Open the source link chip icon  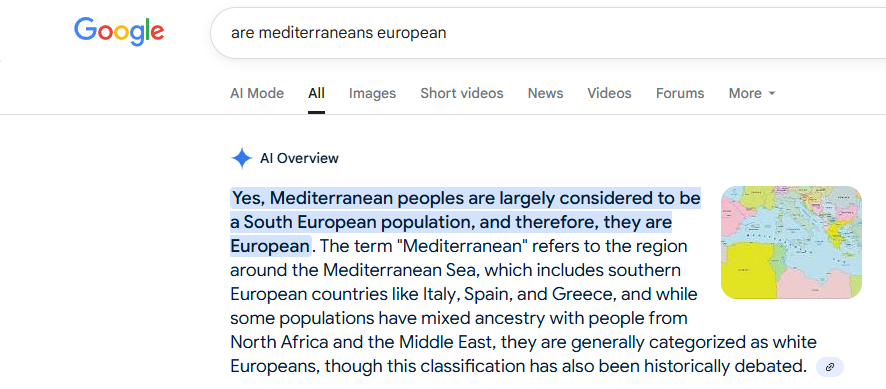pyautogui.click(x=829, y=367)
